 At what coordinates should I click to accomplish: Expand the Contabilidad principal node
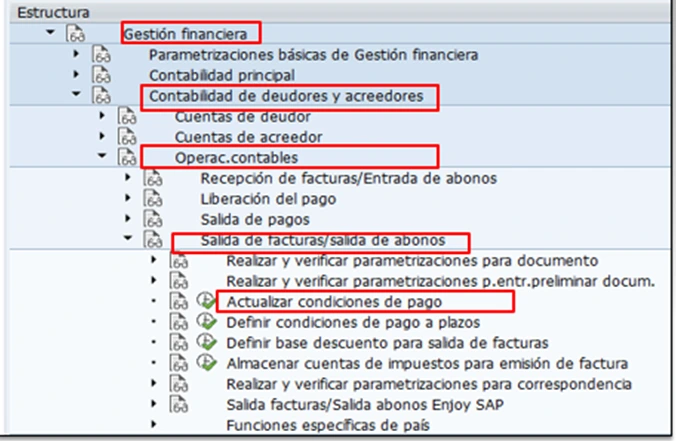76,74
